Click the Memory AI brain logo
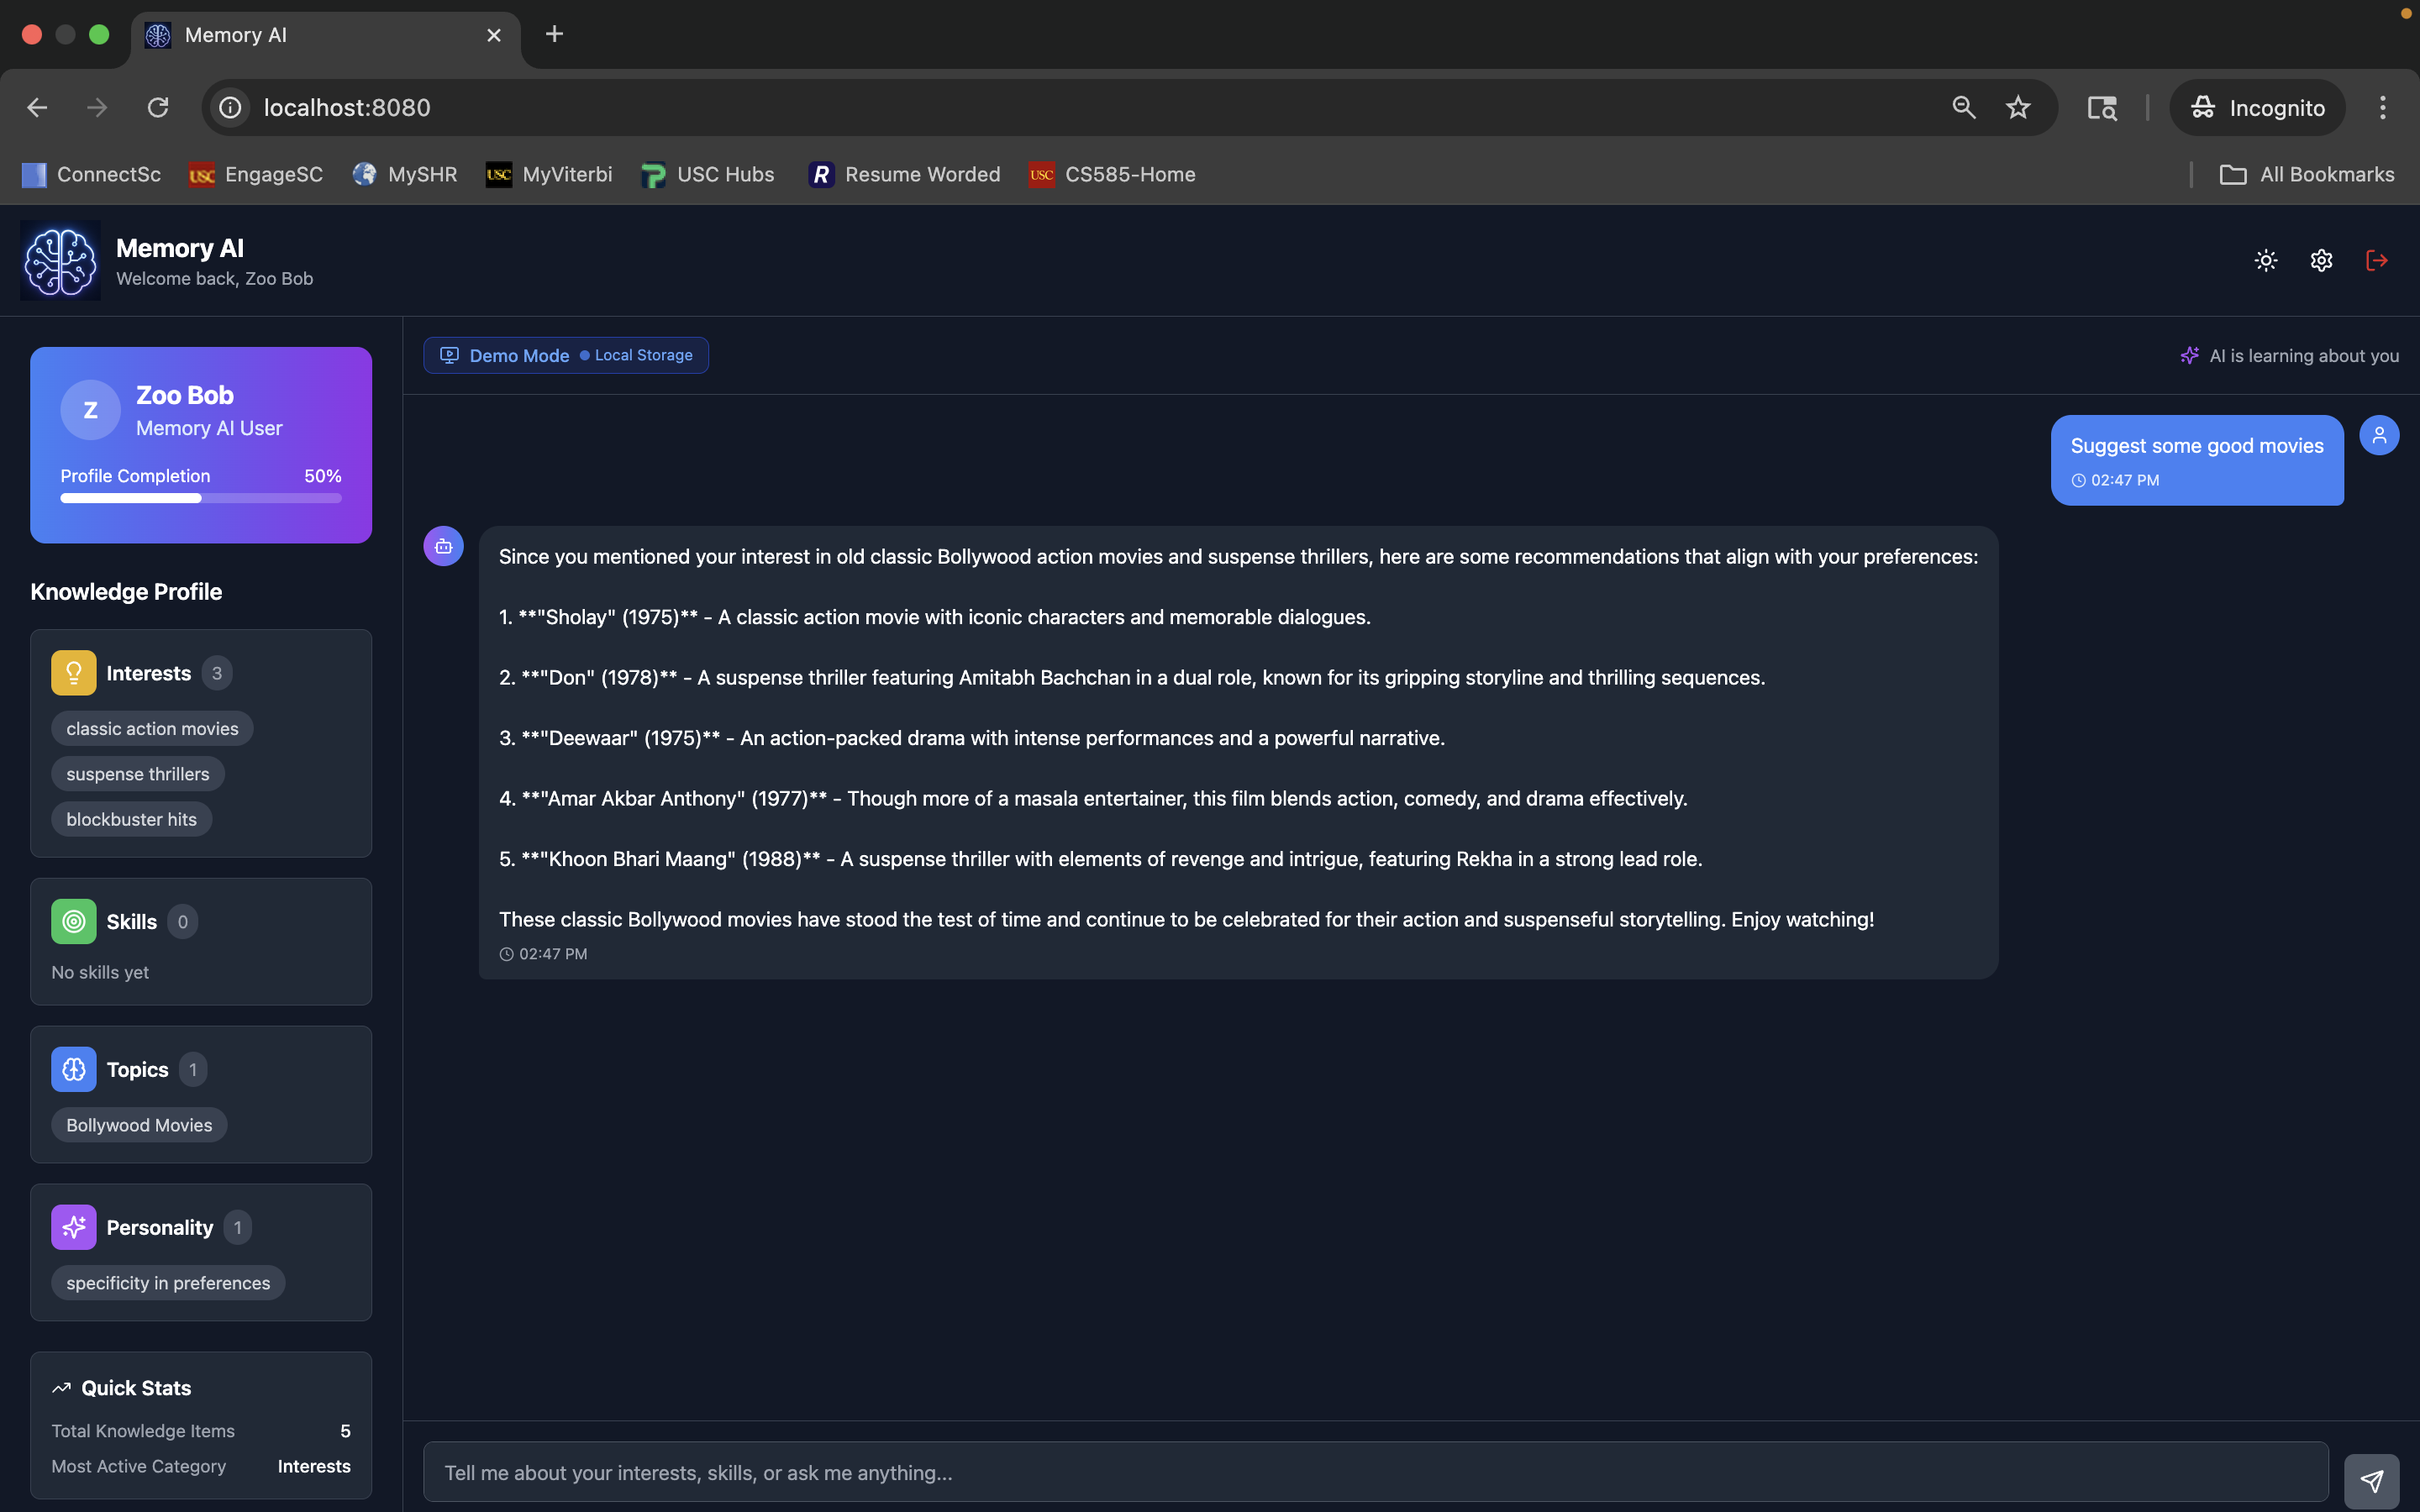The width and height of the screenshot is (2420, 1512). (60, 261)
